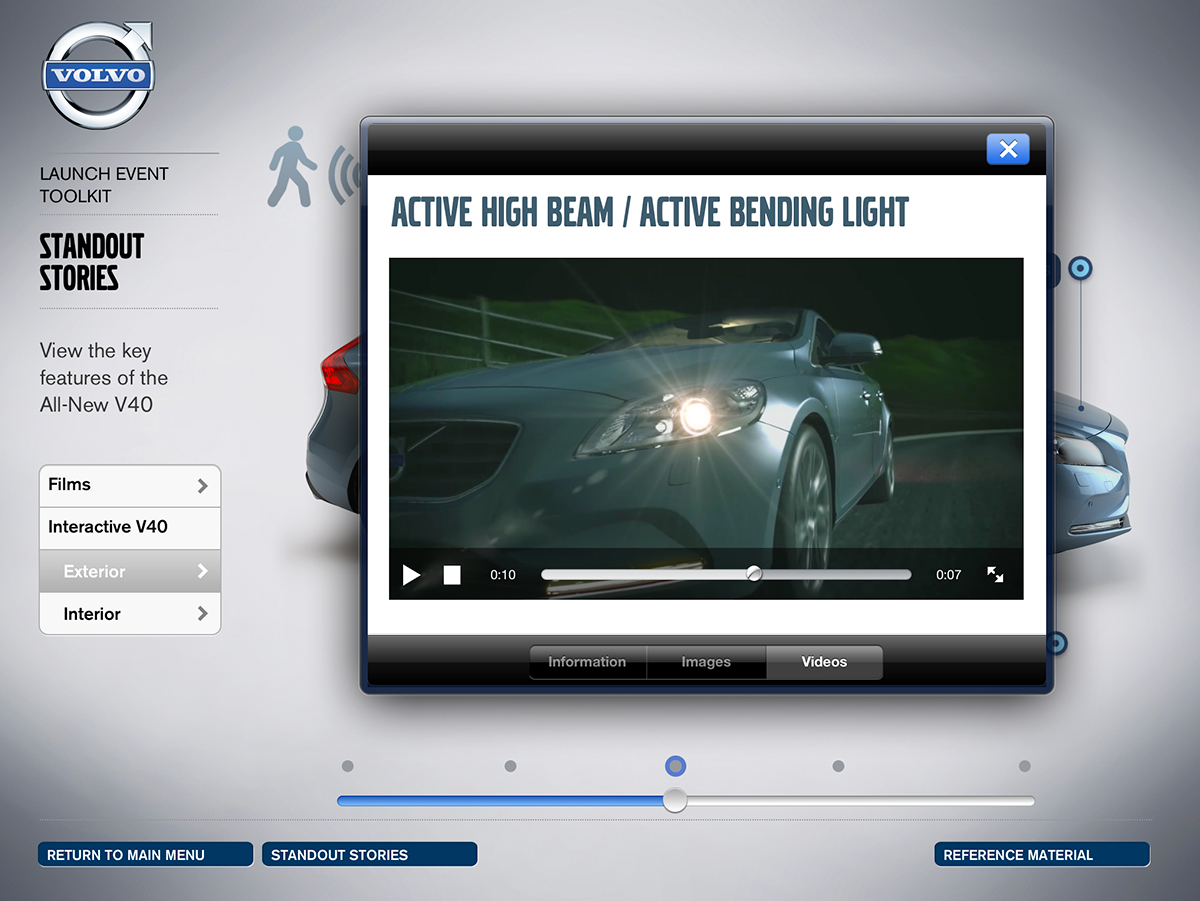Click Launch Event Toolkit text
1200x901 pixels.
coord(104,185)
